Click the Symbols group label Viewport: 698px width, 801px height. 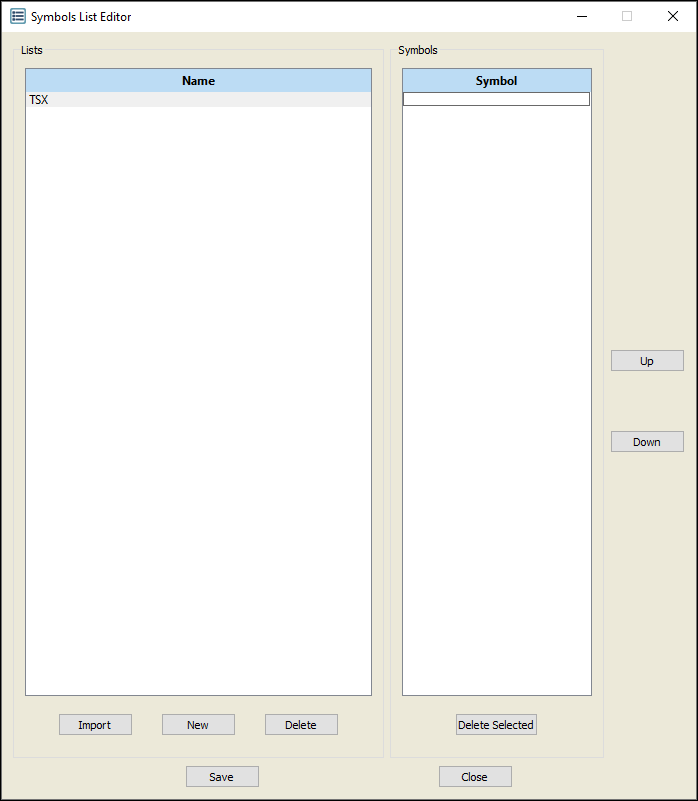[x=418, y=50]
